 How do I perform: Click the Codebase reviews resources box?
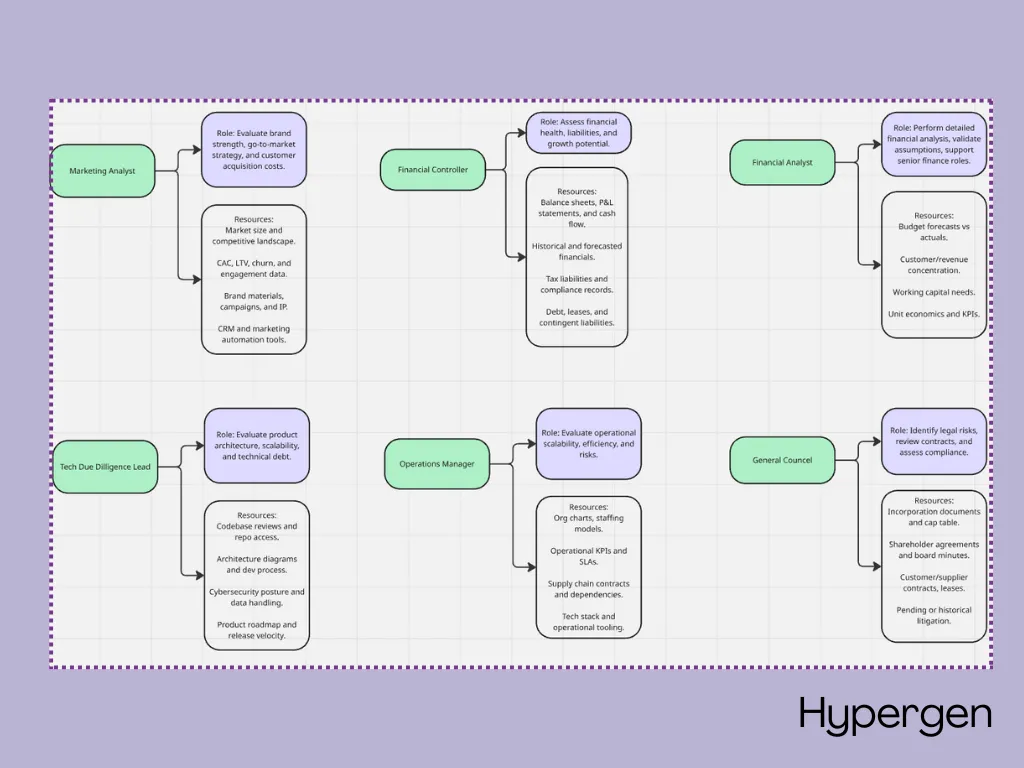point(257,575)
